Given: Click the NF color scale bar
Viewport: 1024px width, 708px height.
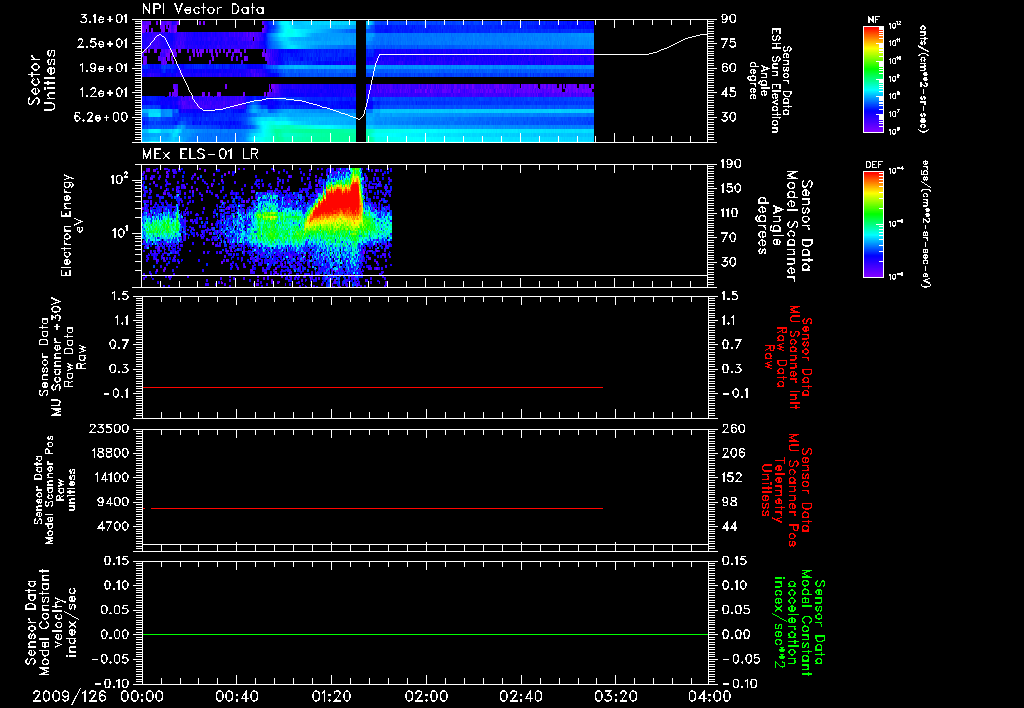Looking at the screenshot, I should point(873,79).
